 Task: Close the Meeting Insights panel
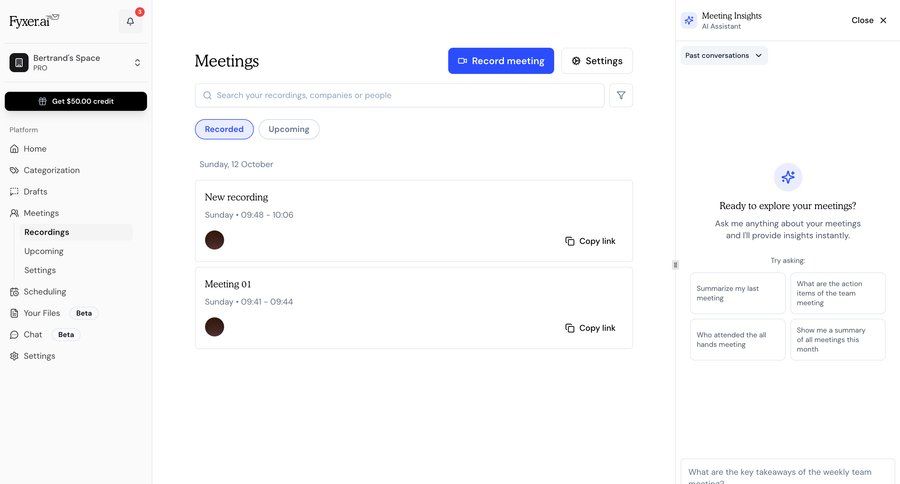[869, 20]
